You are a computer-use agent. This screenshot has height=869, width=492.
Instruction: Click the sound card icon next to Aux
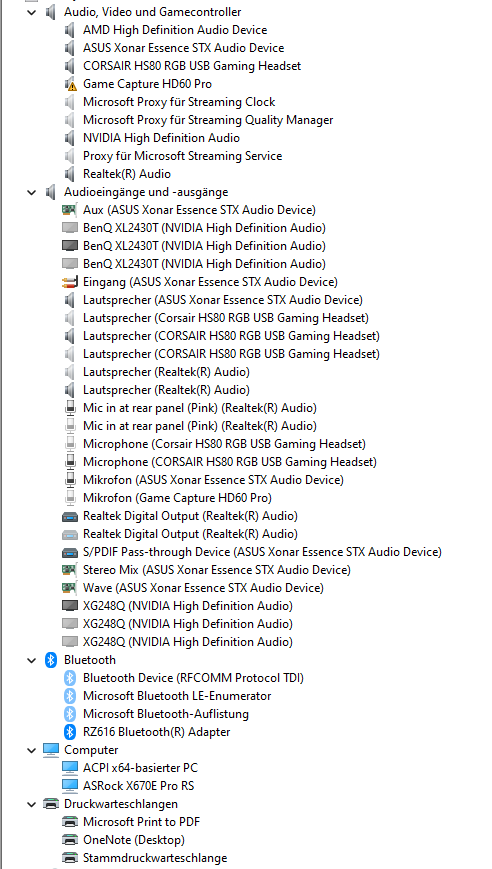pos(70,210)
